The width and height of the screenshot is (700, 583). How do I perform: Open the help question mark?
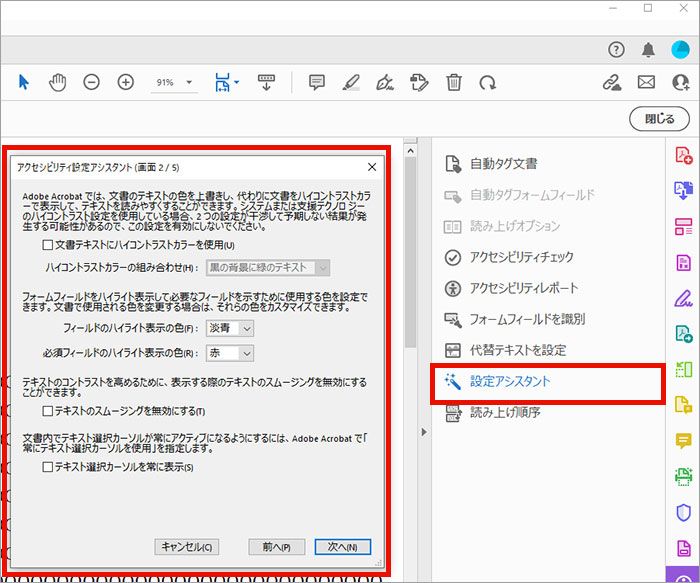pos(616,50)
